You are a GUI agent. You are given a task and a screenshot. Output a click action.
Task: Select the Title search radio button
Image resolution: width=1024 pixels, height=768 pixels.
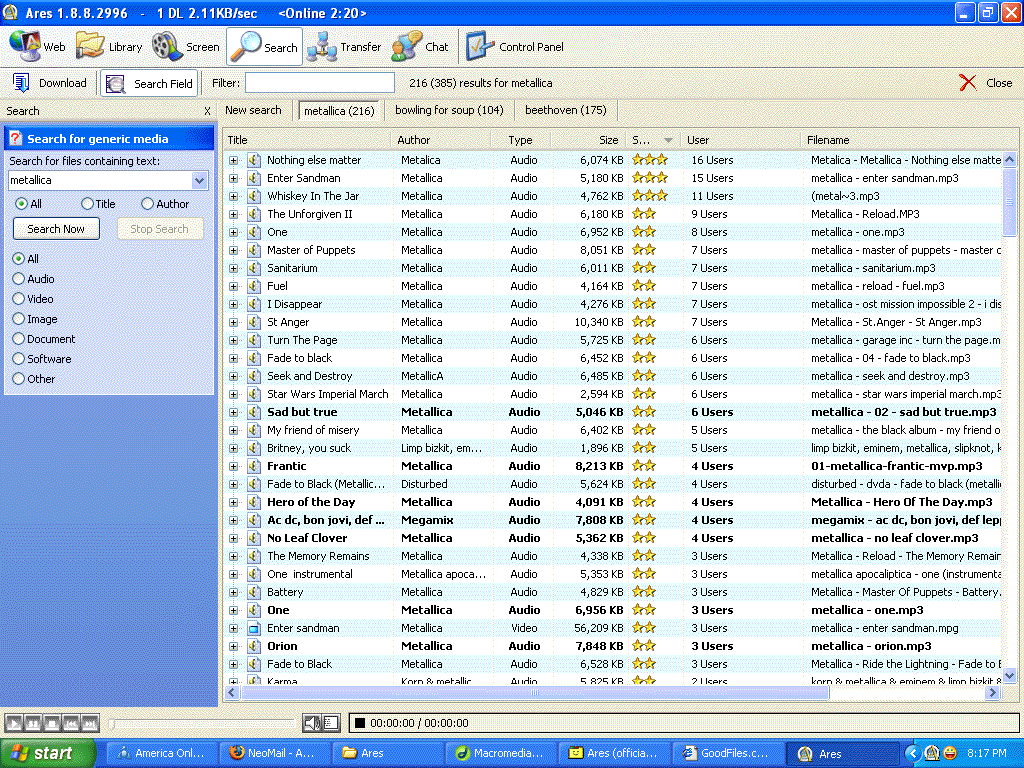click(x=88, y=204)
